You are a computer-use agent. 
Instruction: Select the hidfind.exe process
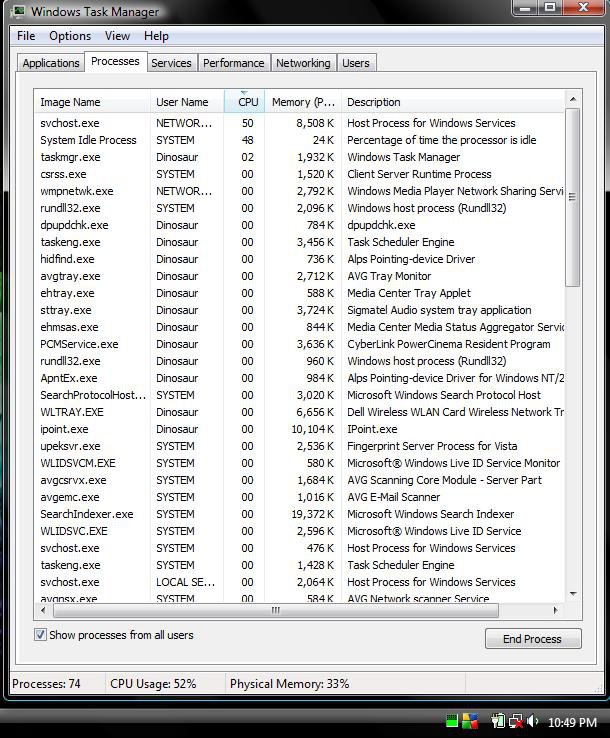(x=299, y=259)
